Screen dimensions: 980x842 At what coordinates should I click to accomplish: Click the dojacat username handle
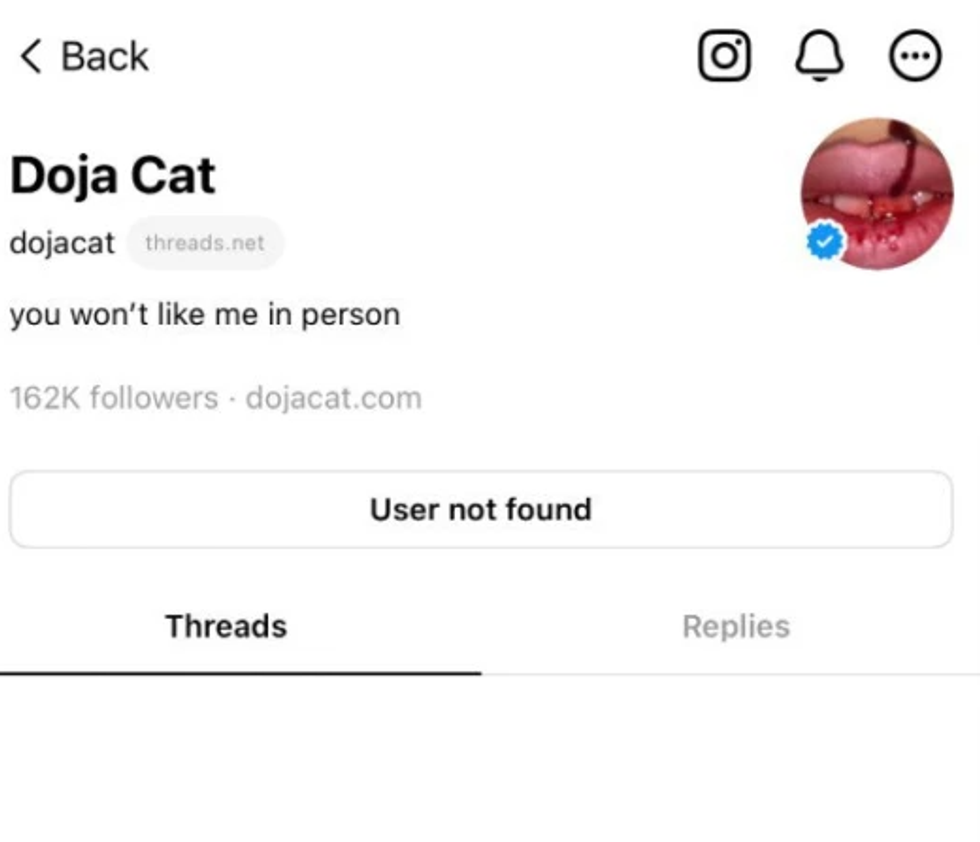pos(62,243)
